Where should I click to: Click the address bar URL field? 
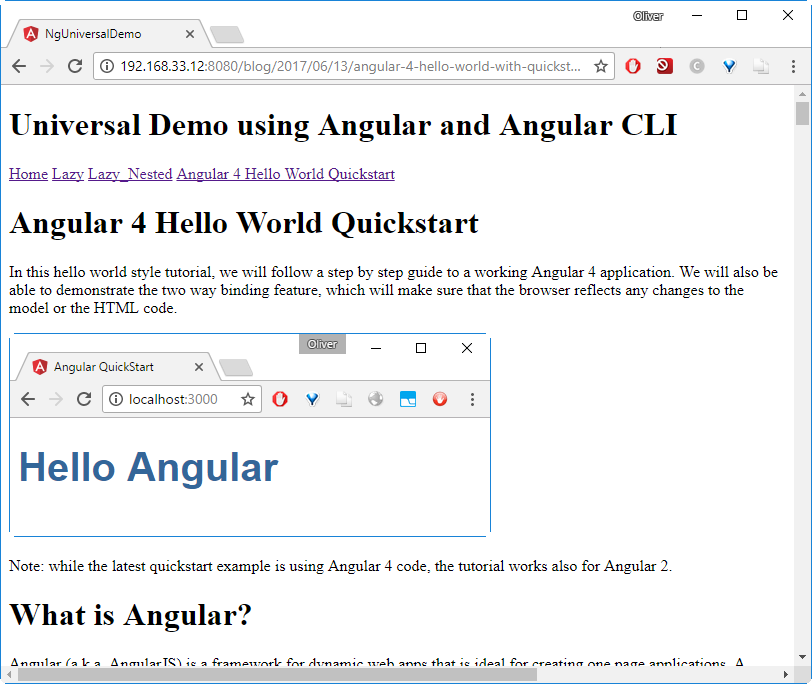(x=350, y=66)
